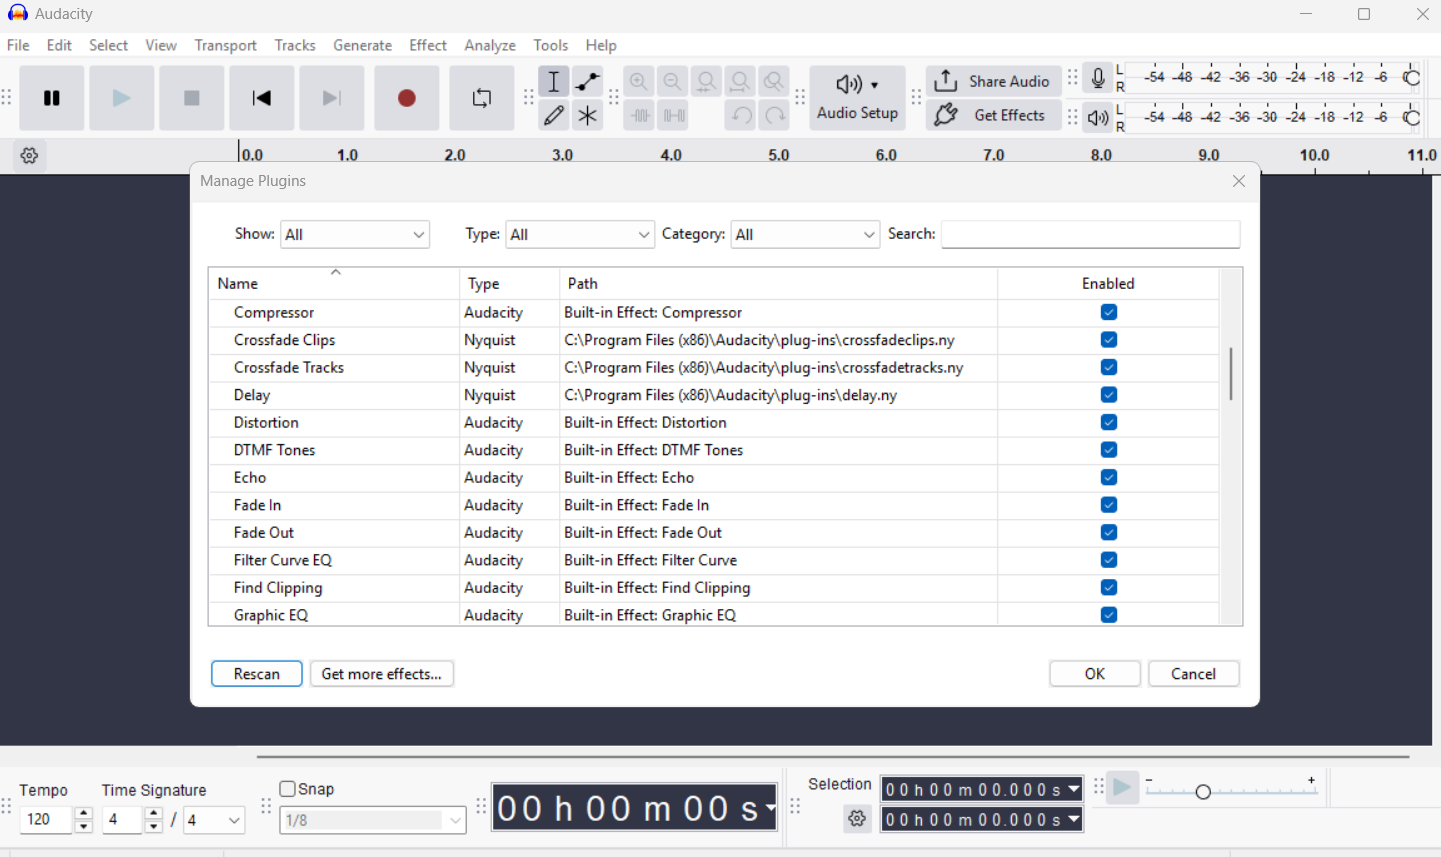This screenshot has width=1441, height=857.
Task: Click the Get more effects button
Action: point(382,674)
